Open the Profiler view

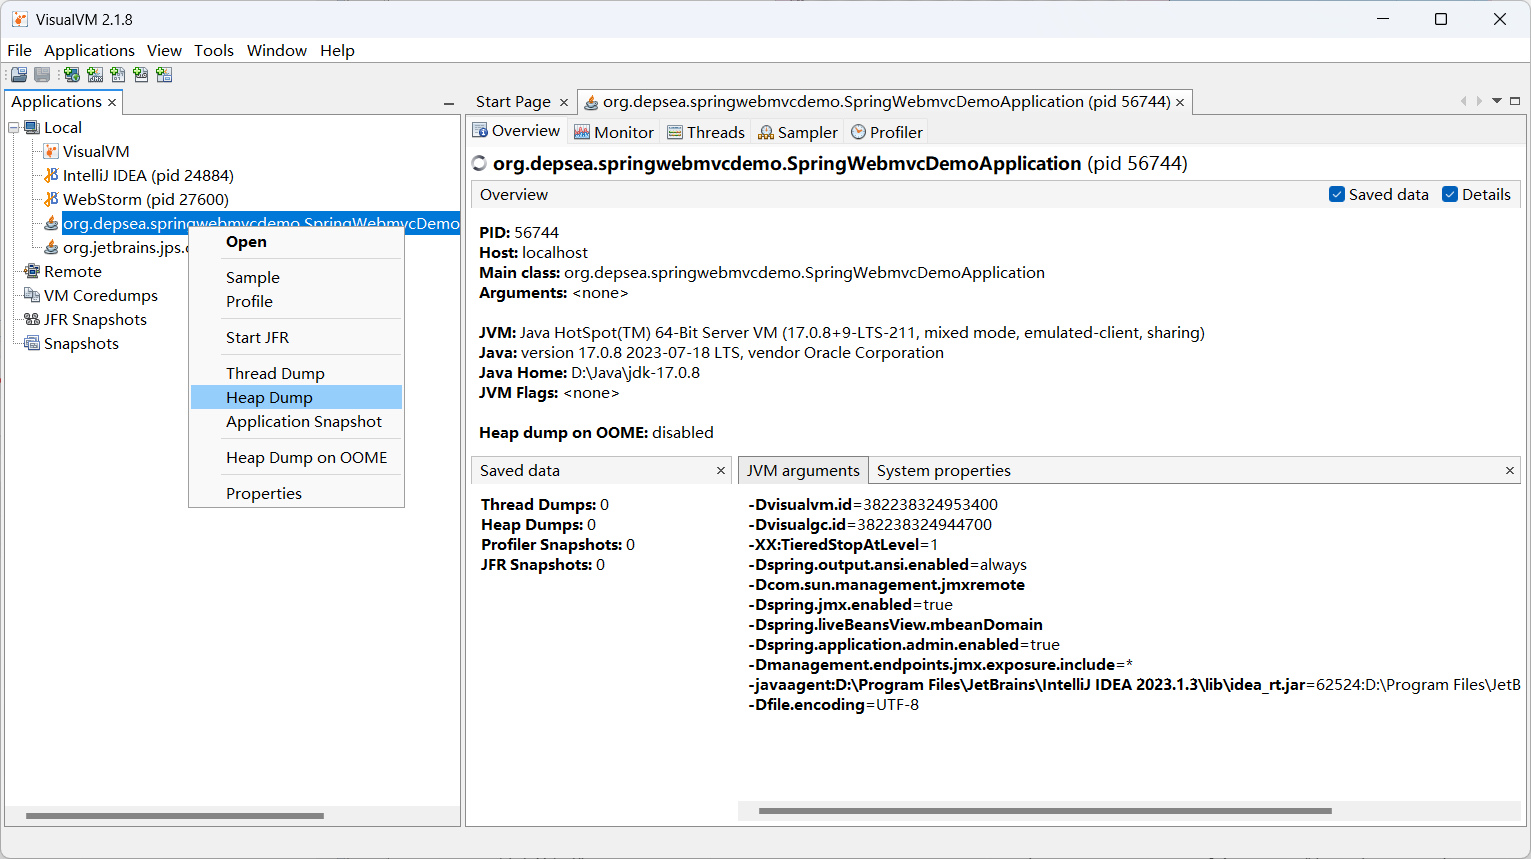pyautogui.click(x=886, y=132)
